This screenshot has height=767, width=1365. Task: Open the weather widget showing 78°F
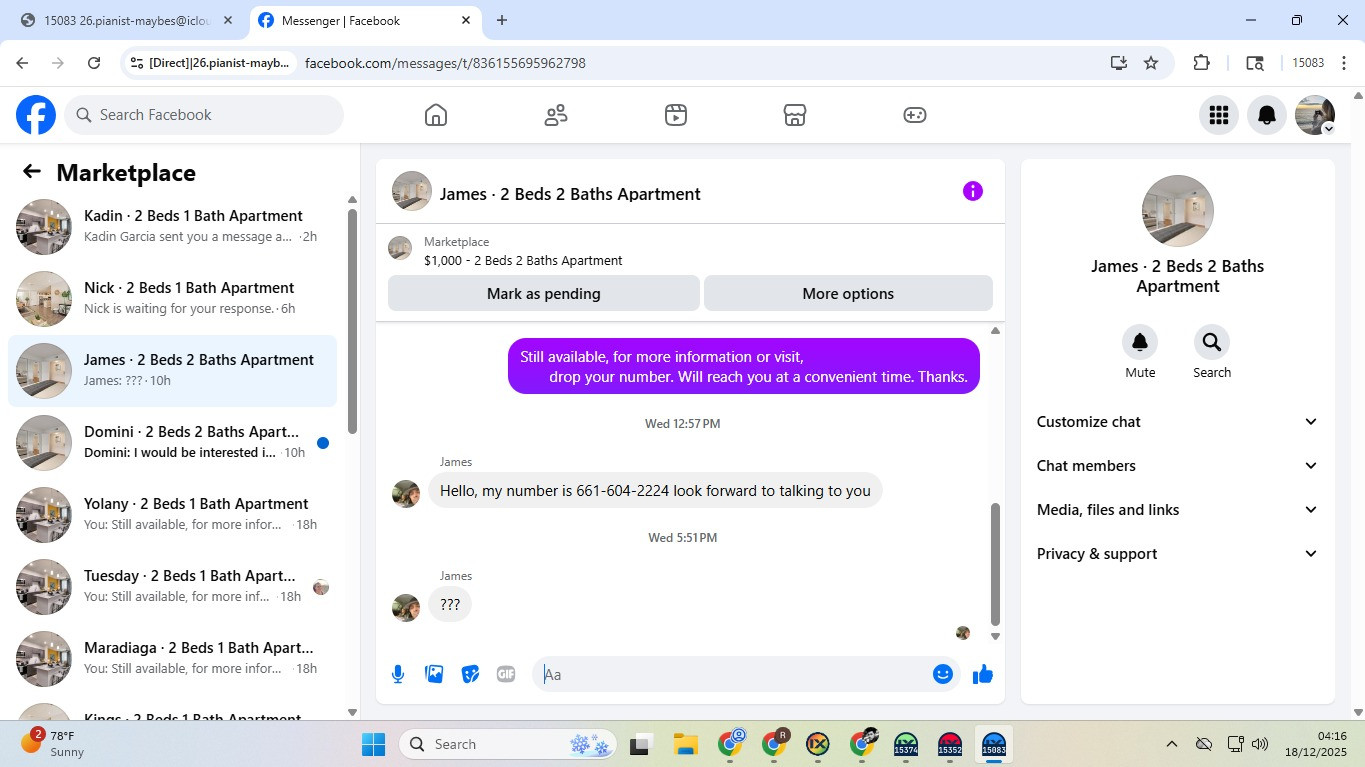[55, 744]
